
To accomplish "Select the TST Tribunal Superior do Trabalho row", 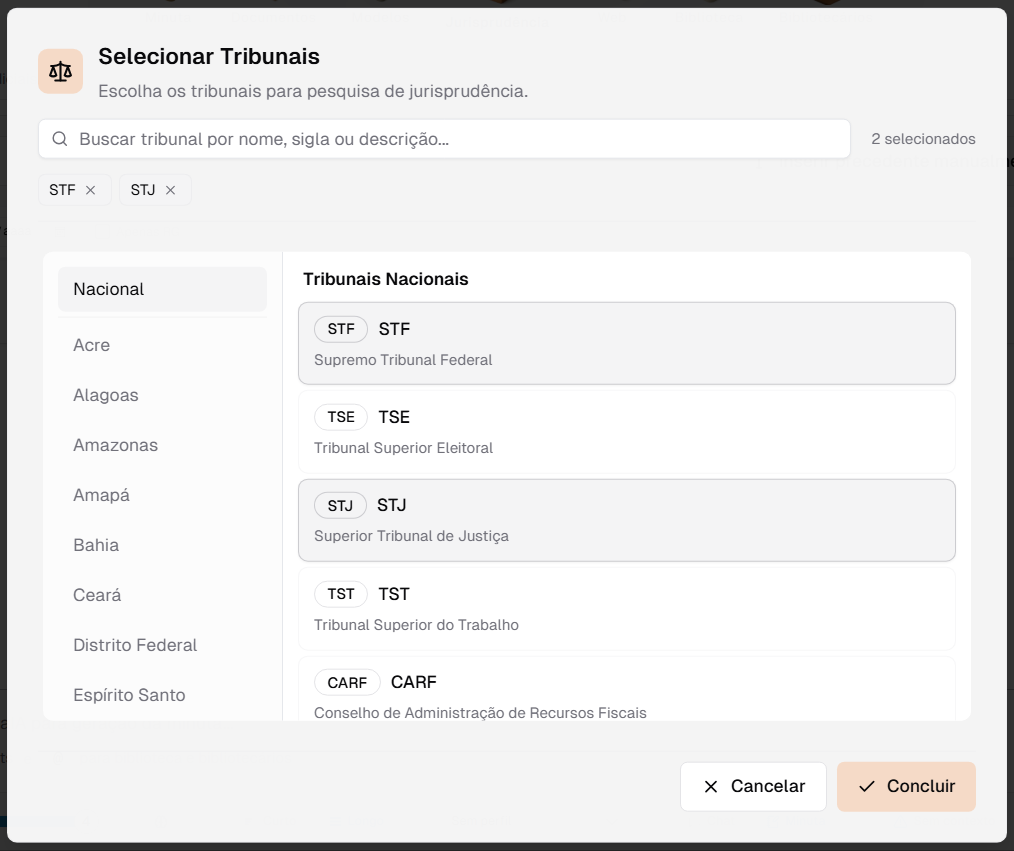I will (x=626, y=608).
